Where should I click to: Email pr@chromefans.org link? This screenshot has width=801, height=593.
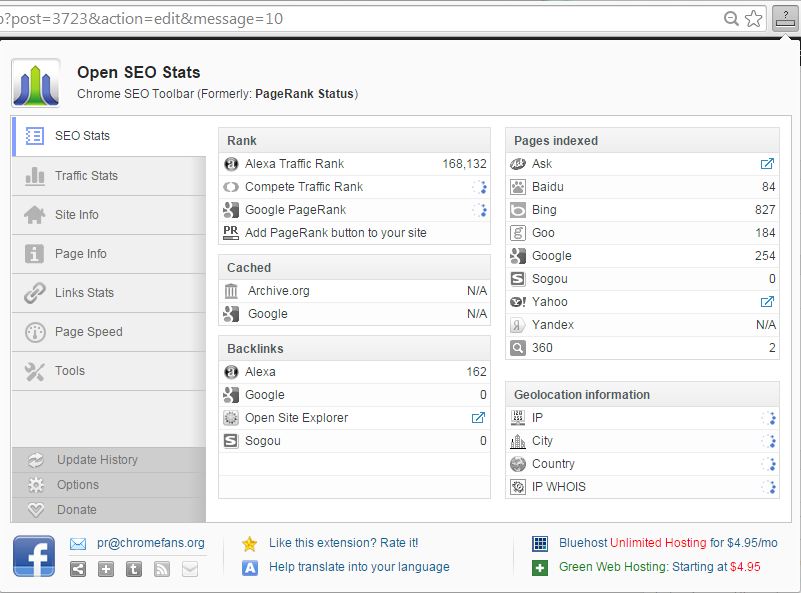[151, 543]
